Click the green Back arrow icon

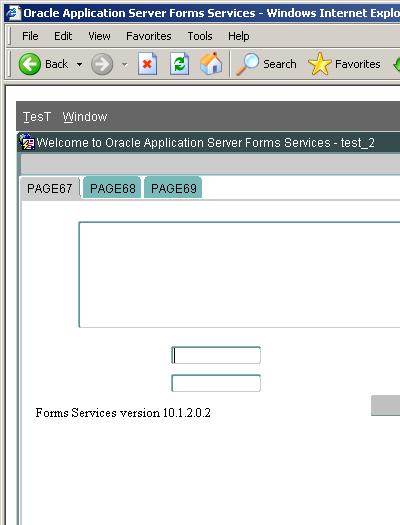pyautogui.click(x=29, y=64)
